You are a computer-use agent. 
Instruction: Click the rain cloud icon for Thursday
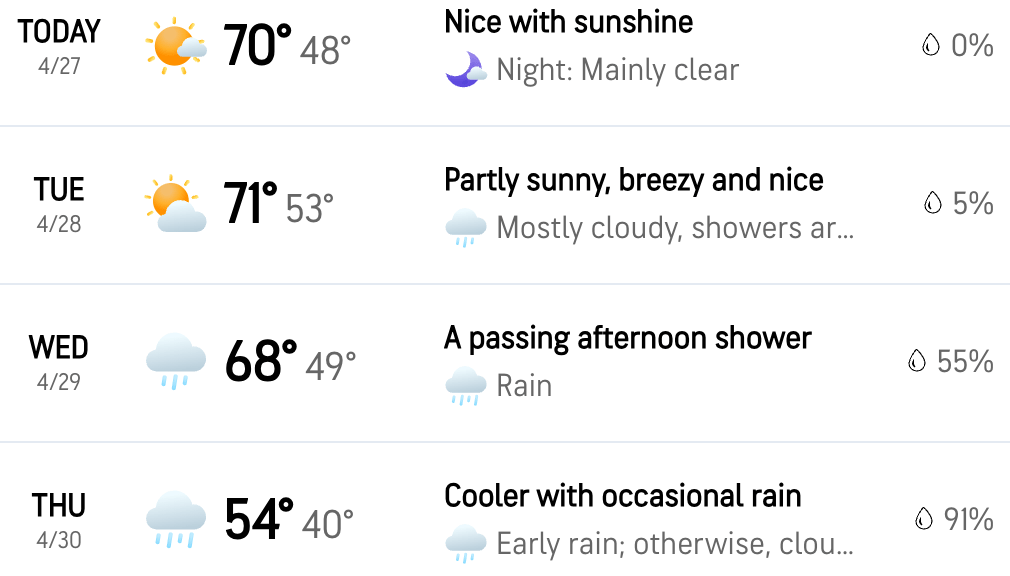(x=176, y=519)
